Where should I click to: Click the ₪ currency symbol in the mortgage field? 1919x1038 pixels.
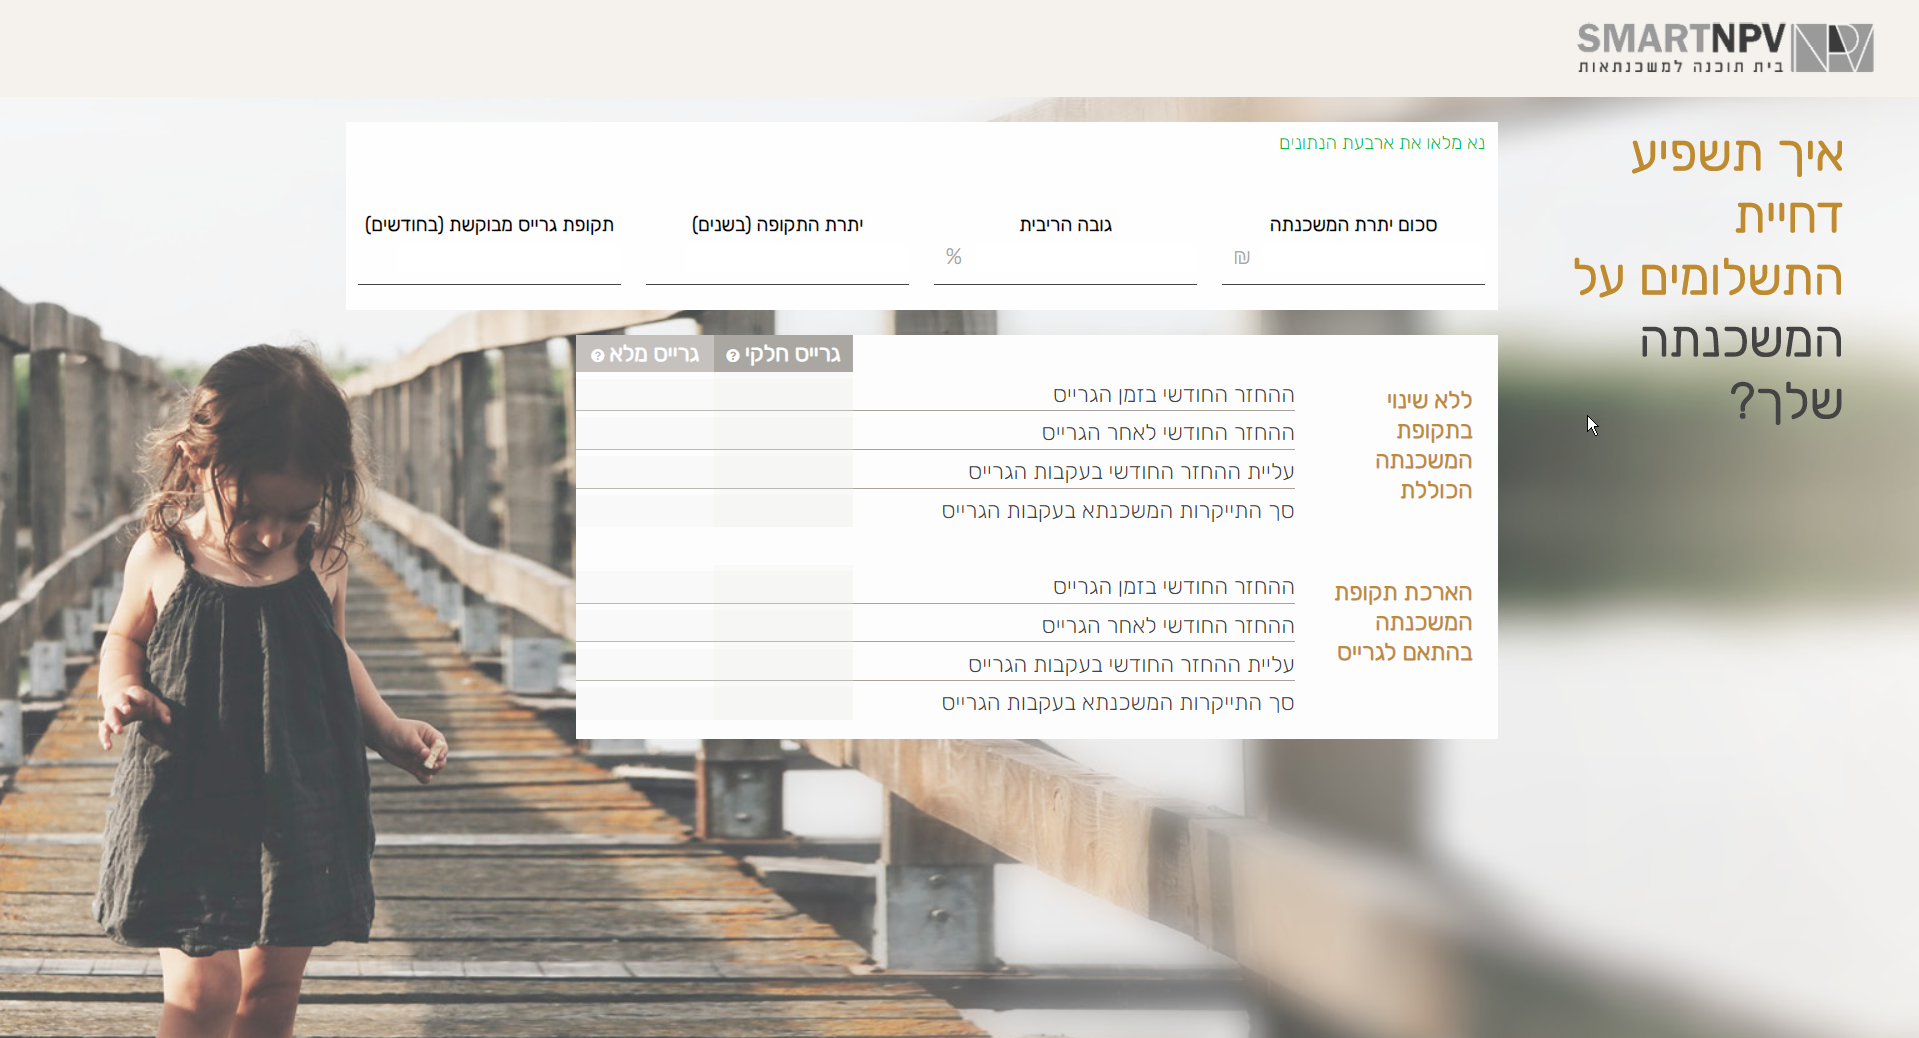coord(1242,258)
